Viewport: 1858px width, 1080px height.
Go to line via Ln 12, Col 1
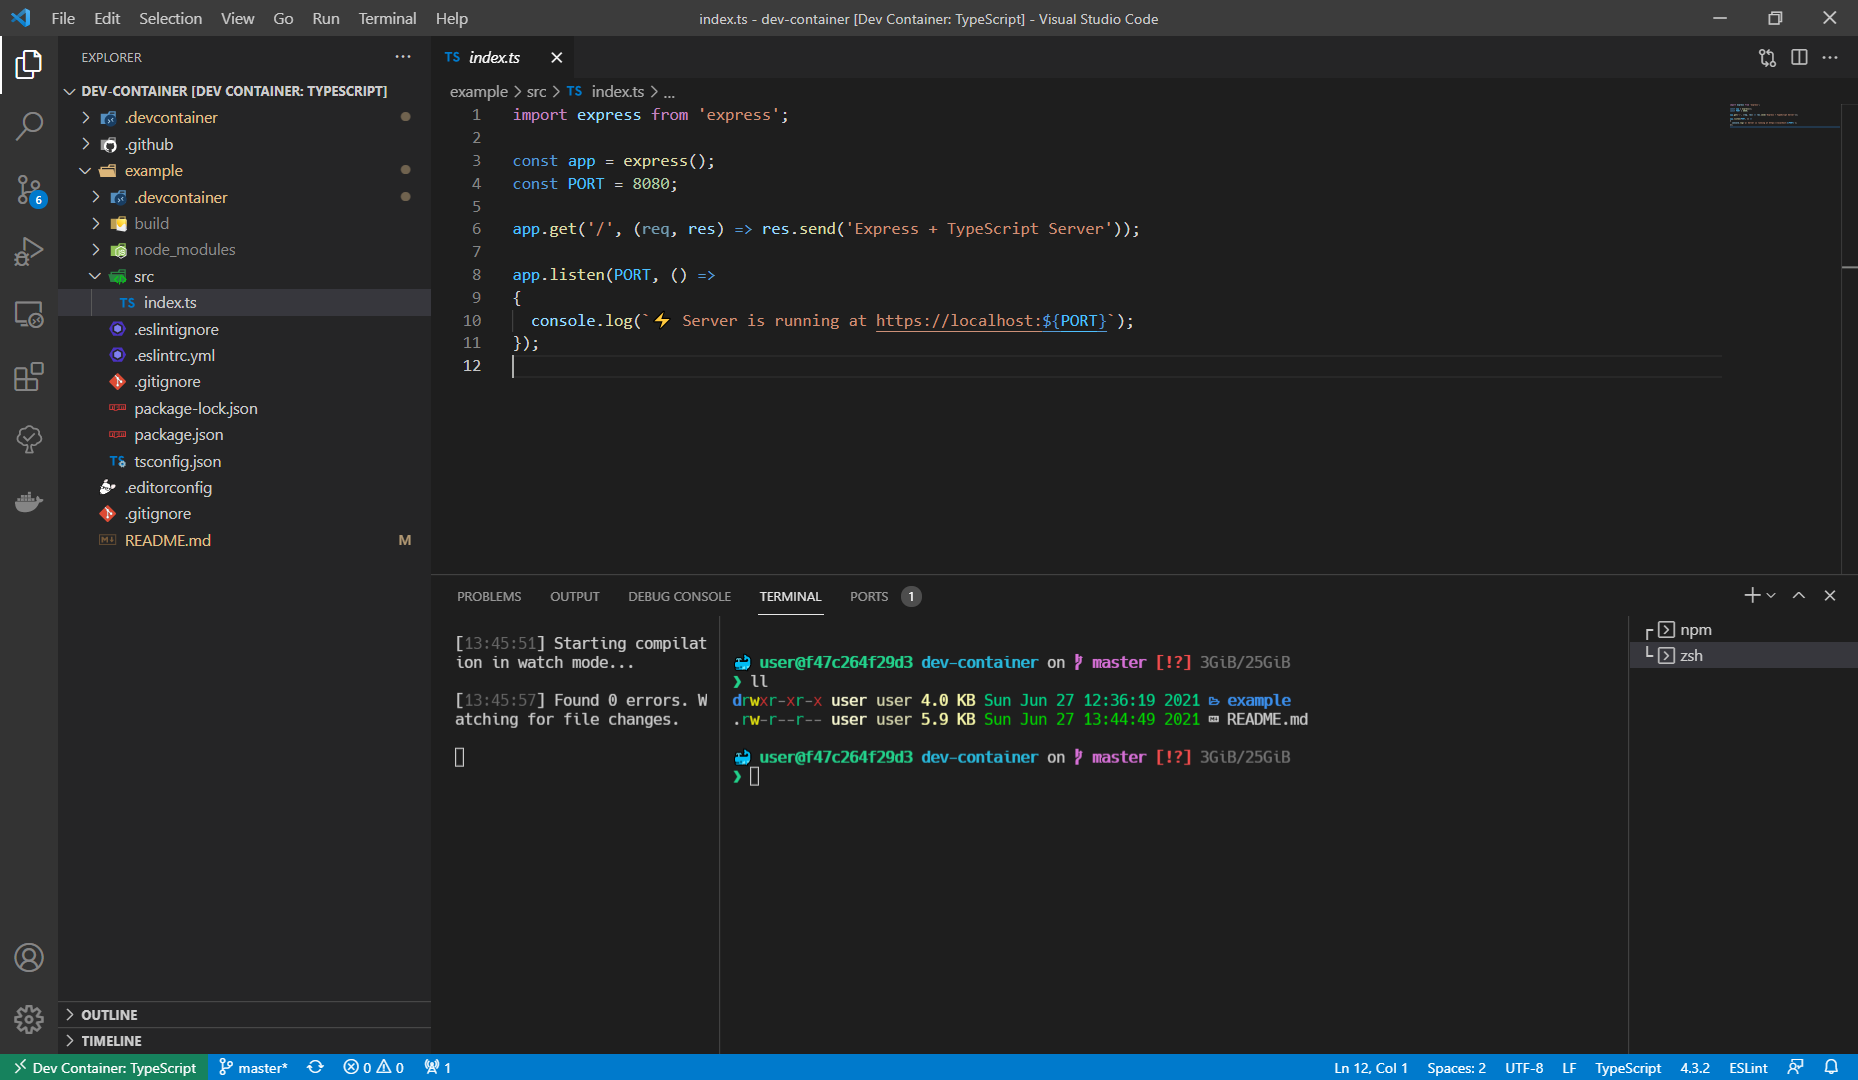pos(1370,1068)
